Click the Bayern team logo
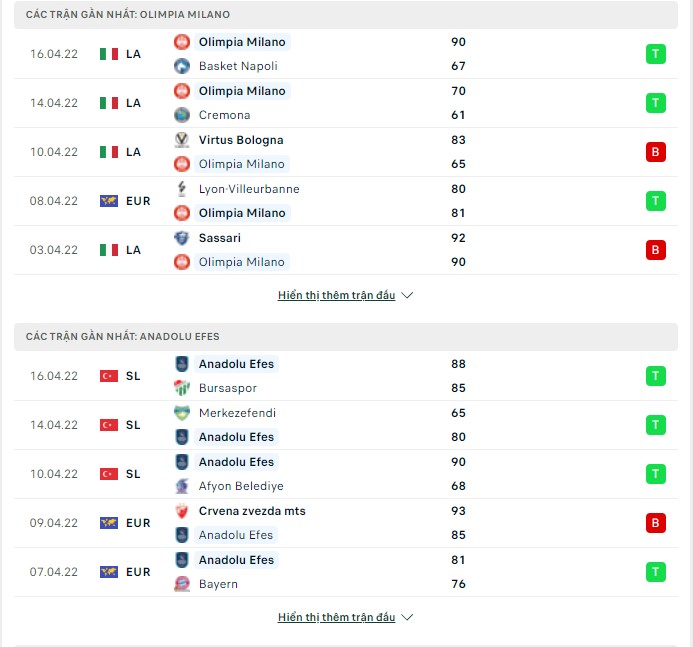Screen dimensions: 693x647 (182, 584)
